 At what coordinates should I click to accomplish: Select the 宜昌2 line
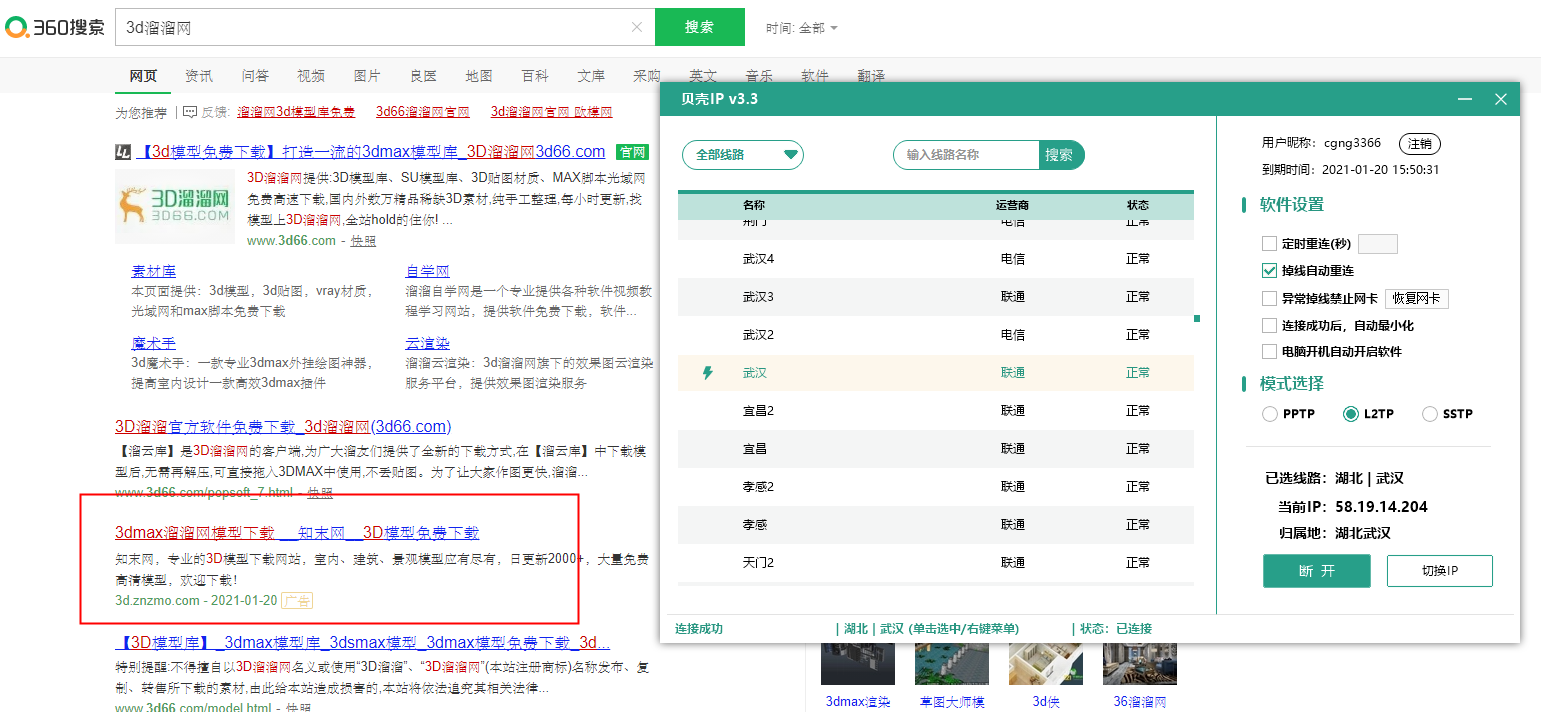coord(936,411)
